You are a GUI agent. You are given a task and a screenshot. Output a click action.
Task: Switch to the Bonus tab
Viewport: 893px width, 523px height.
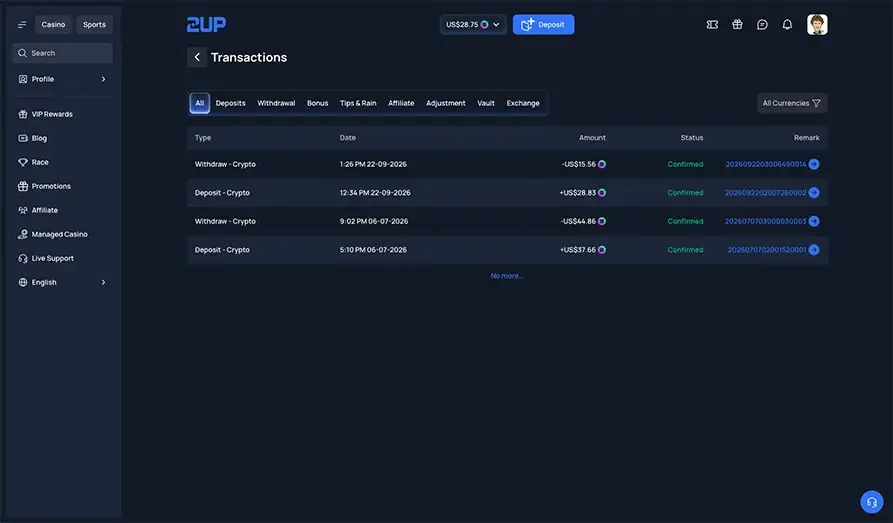317,103
